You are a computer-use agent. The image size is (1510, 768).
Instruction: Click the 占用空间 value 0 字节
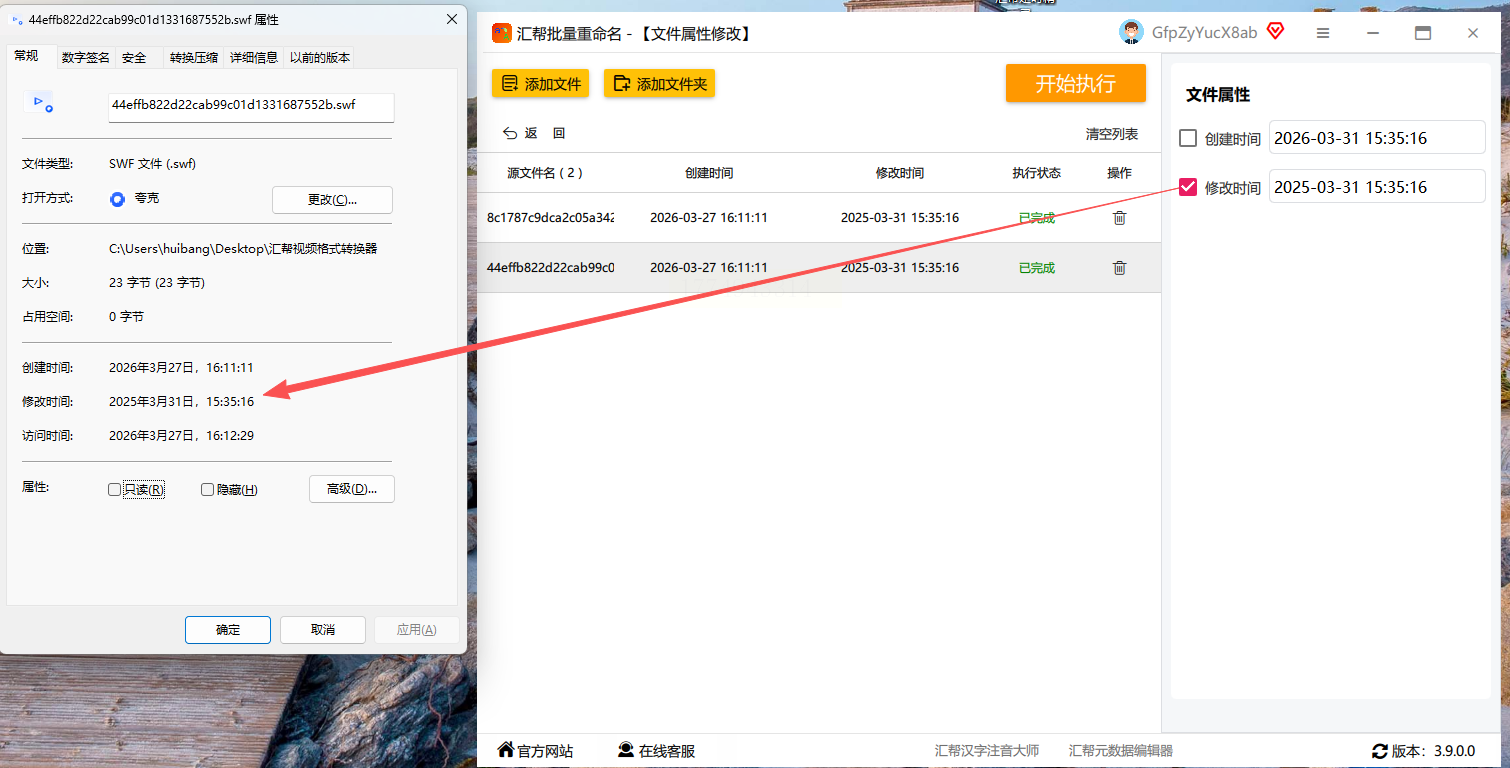tap(126, 317)
